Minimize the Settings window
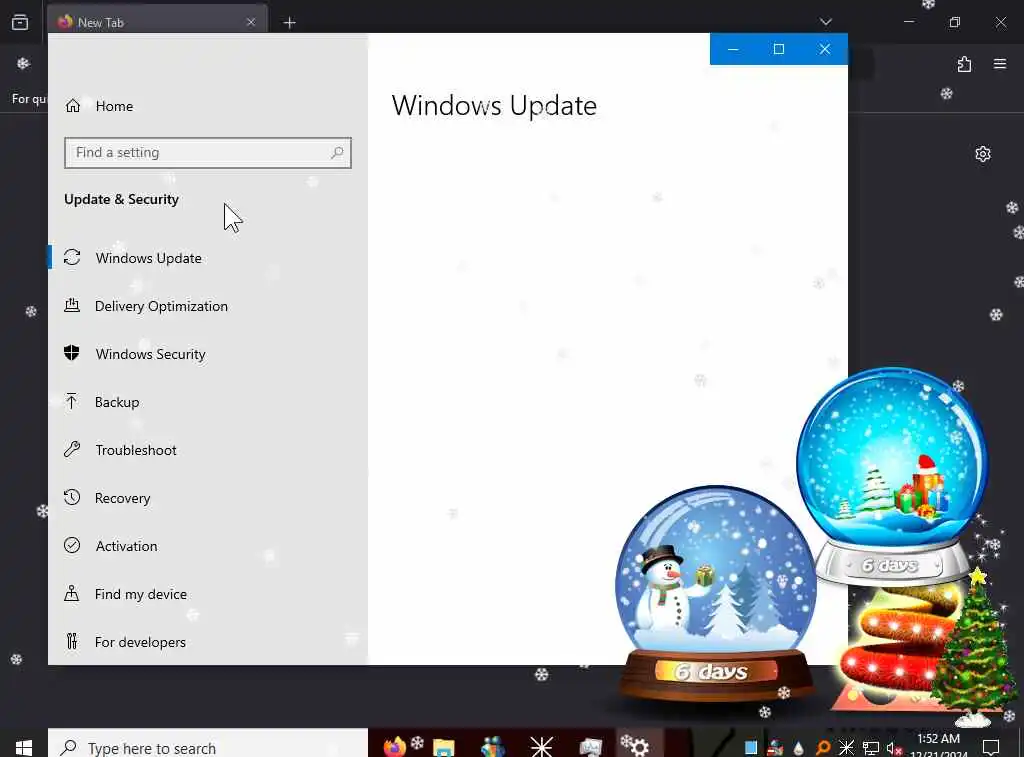 pos(733,49)
